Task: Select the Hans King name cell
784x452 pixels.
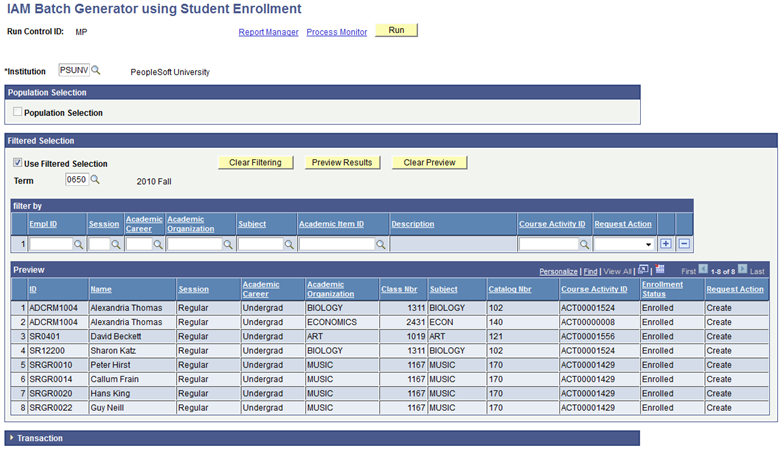Action: (132, 394)
